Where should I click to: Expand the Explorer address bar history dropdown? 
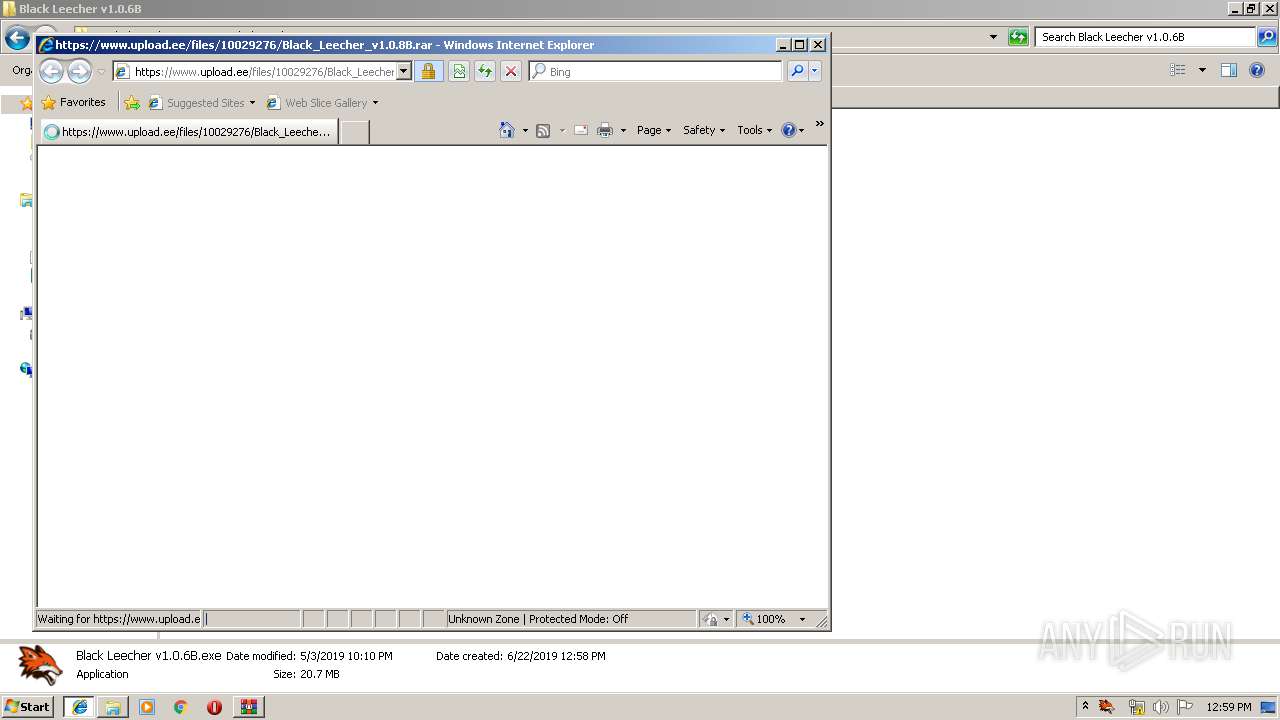coord(993,37)
